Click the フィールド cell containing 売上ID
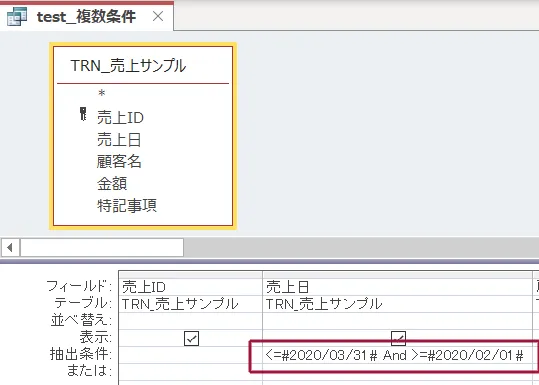This screenshot has width=539, height=385. pyautogui.click(x=190, y=287)
